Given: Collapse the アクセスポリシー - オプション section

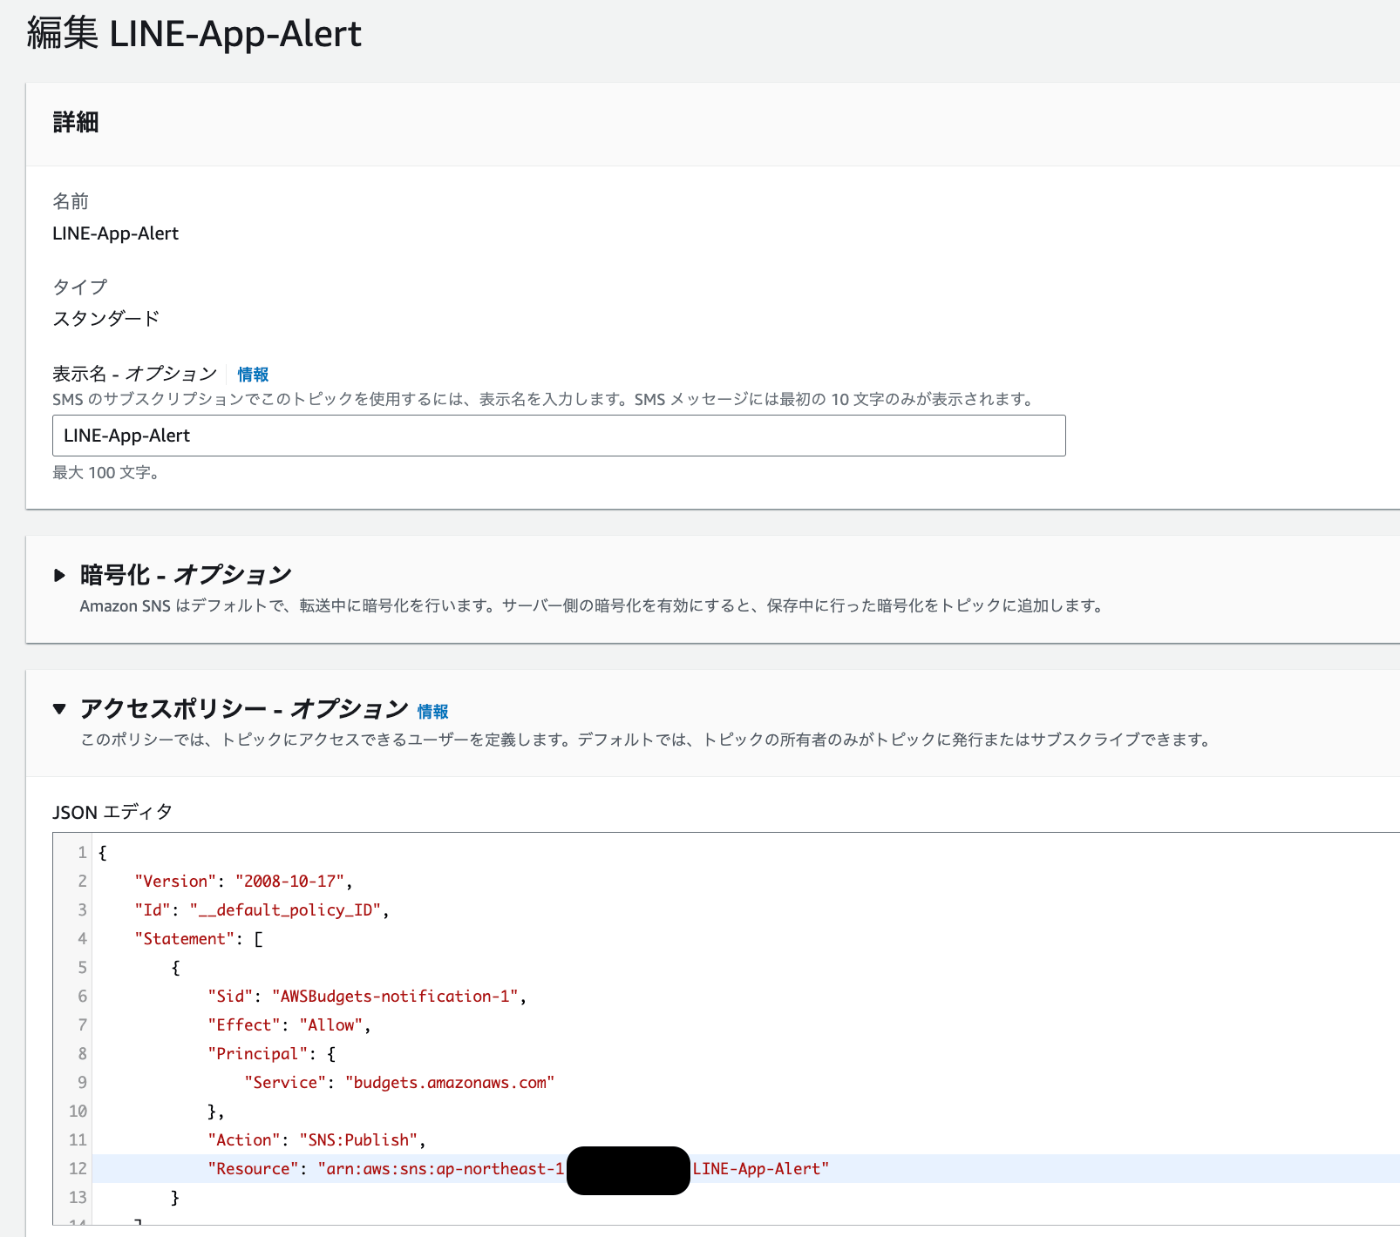Looking at the screenshot, I should pyautogui.click(x=59, y=709).
